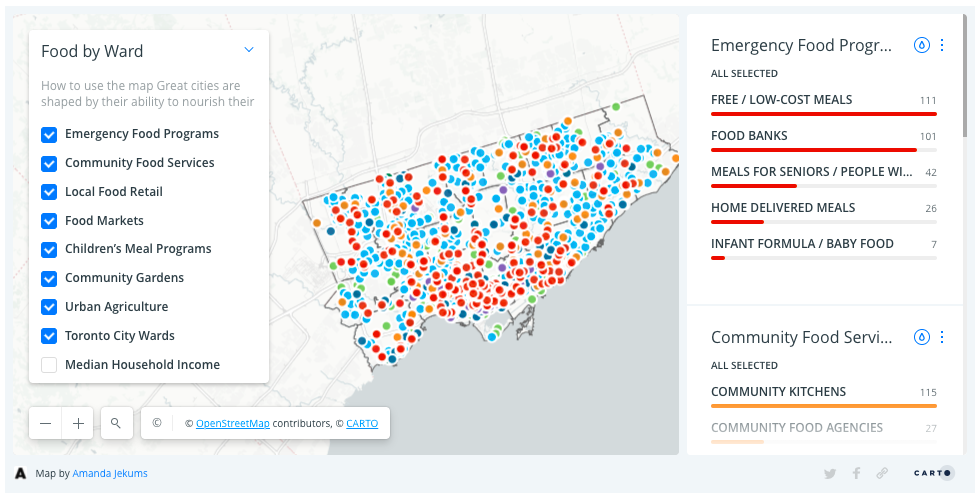Screen dimensions: 978x498
Task: Apply color styling to Community Food Services widget
Action: point(921,337)
